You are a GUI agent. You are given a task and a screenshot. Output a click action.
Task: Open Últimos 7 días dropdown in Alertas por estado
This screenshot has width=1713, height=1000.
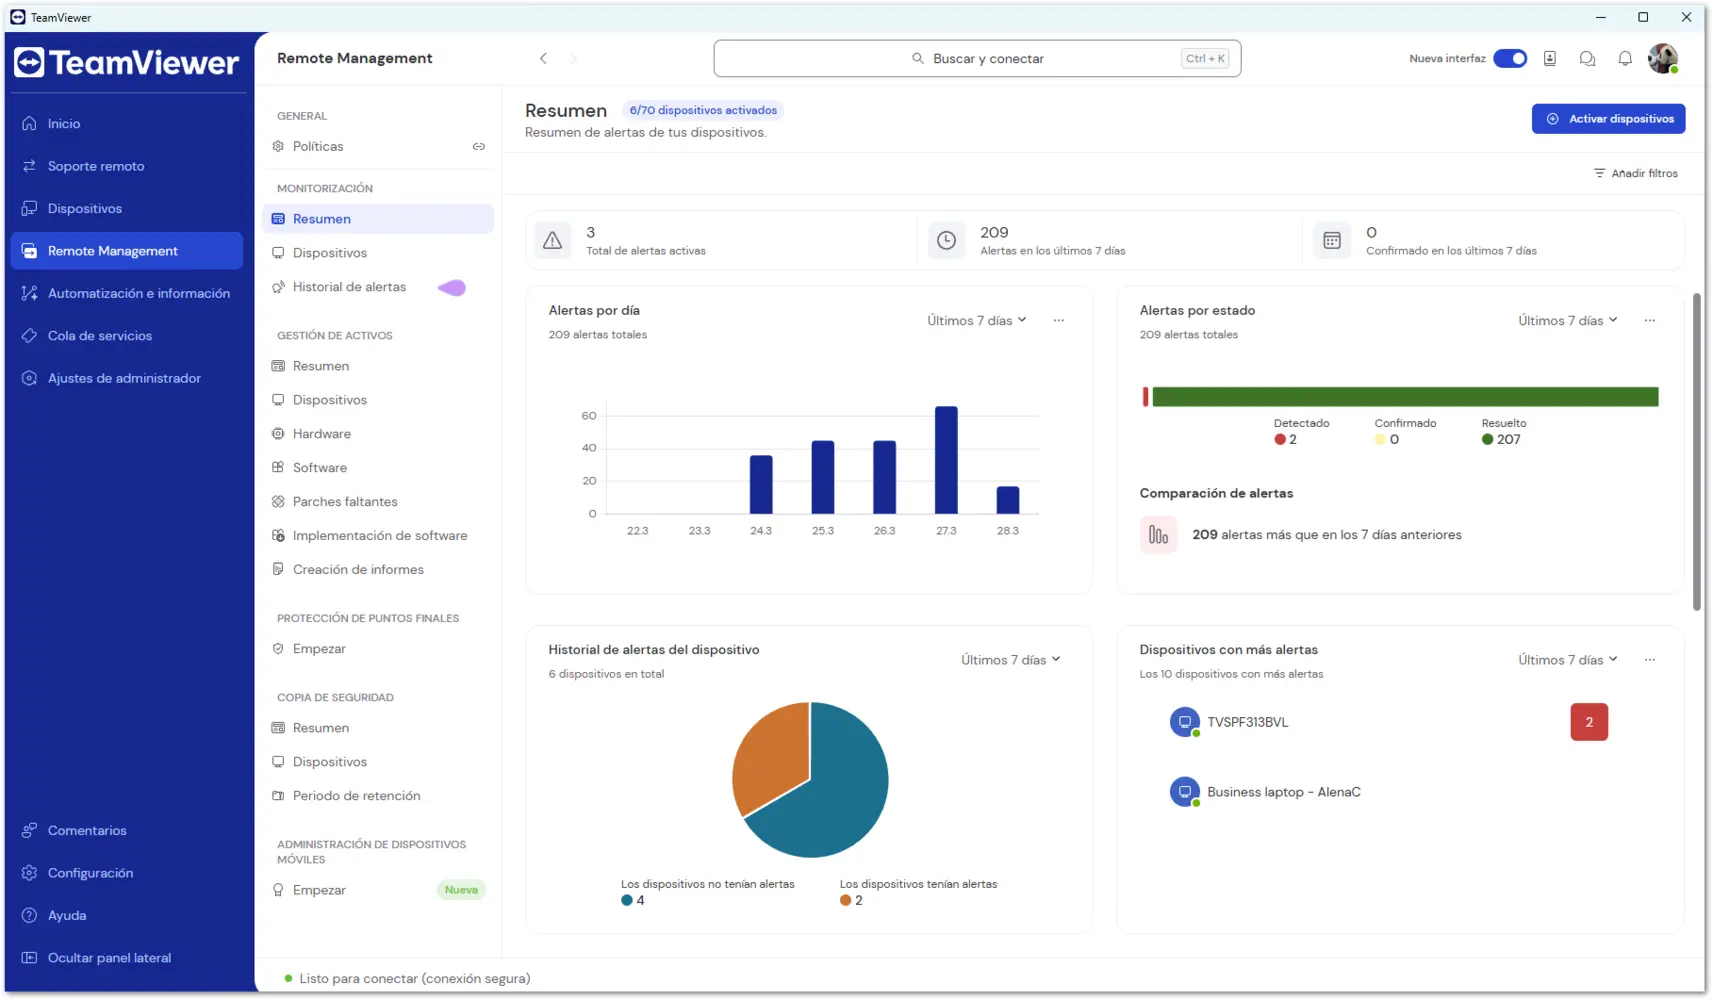click(x=1568, y=321)
